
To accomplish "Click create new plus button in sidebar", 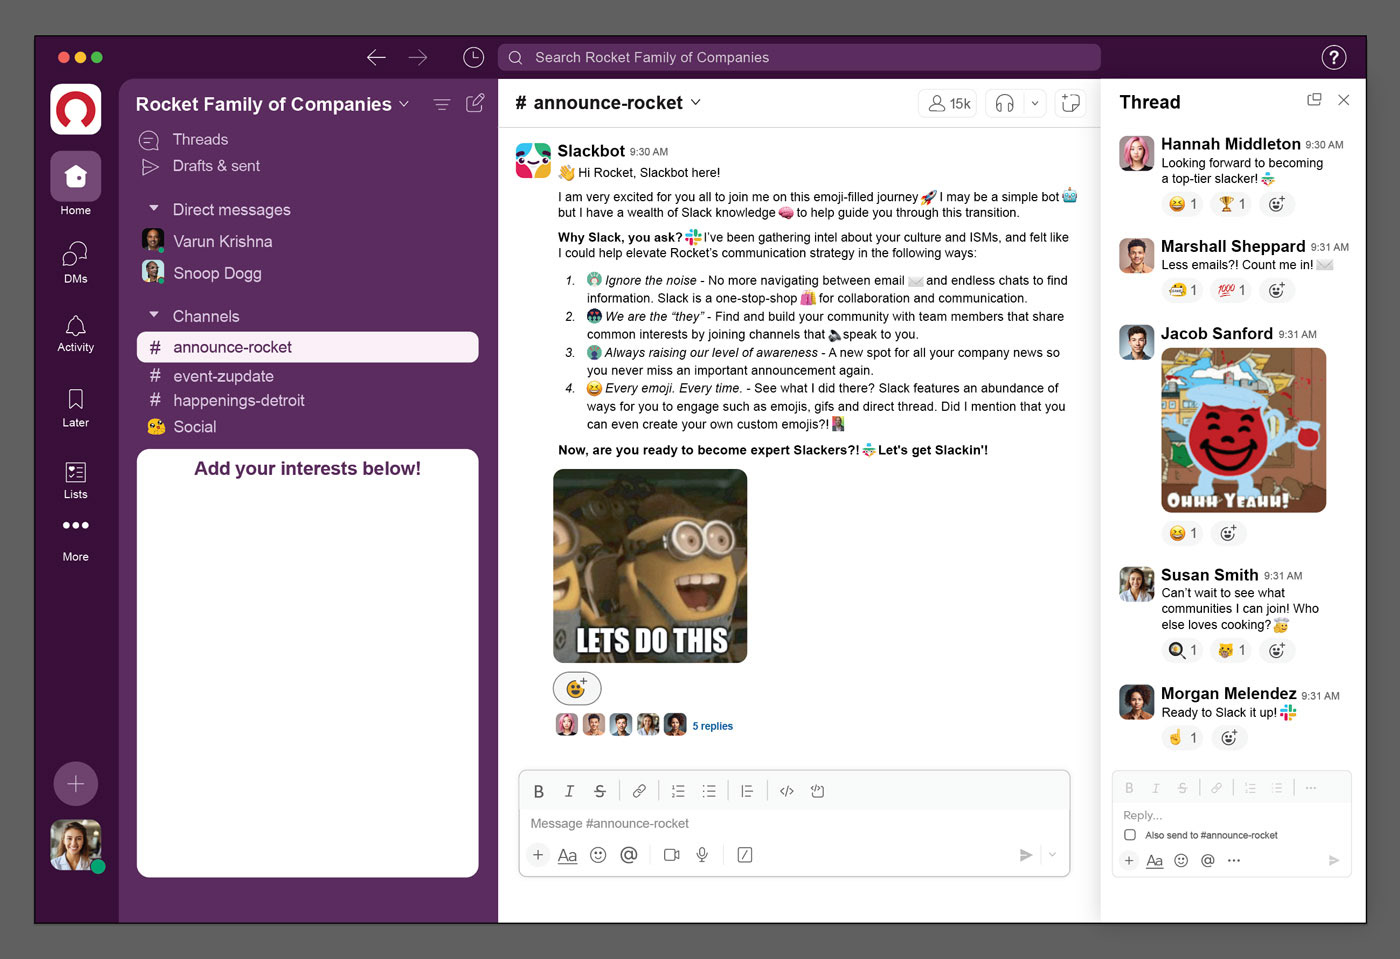I will coord(76,784).
